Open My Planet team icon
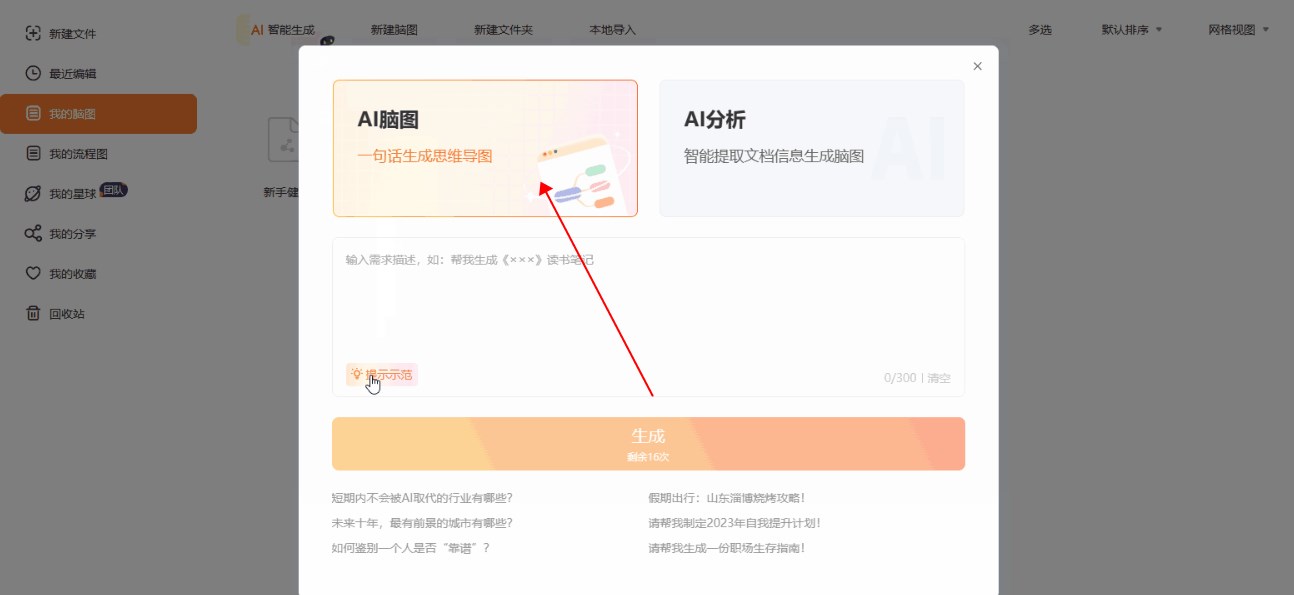Image resolution: width=1294 pixels, height=595 pixels. coord(33,194)
